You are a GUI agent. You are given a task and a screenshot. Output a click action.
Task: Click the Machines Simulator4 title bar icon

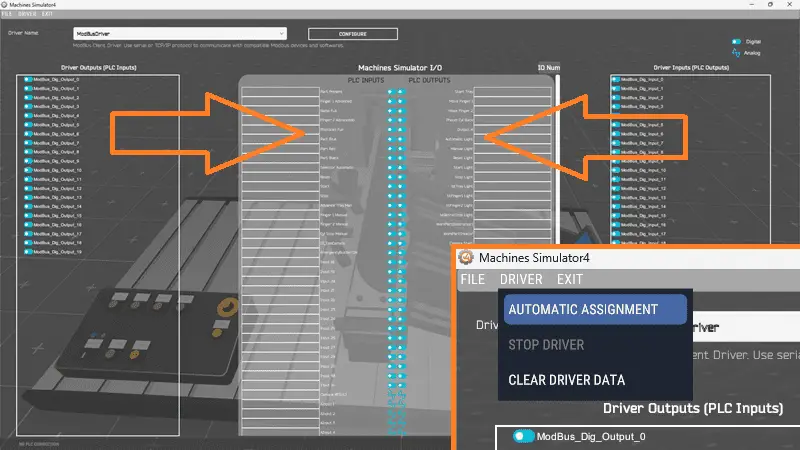[x=4, y=5]
